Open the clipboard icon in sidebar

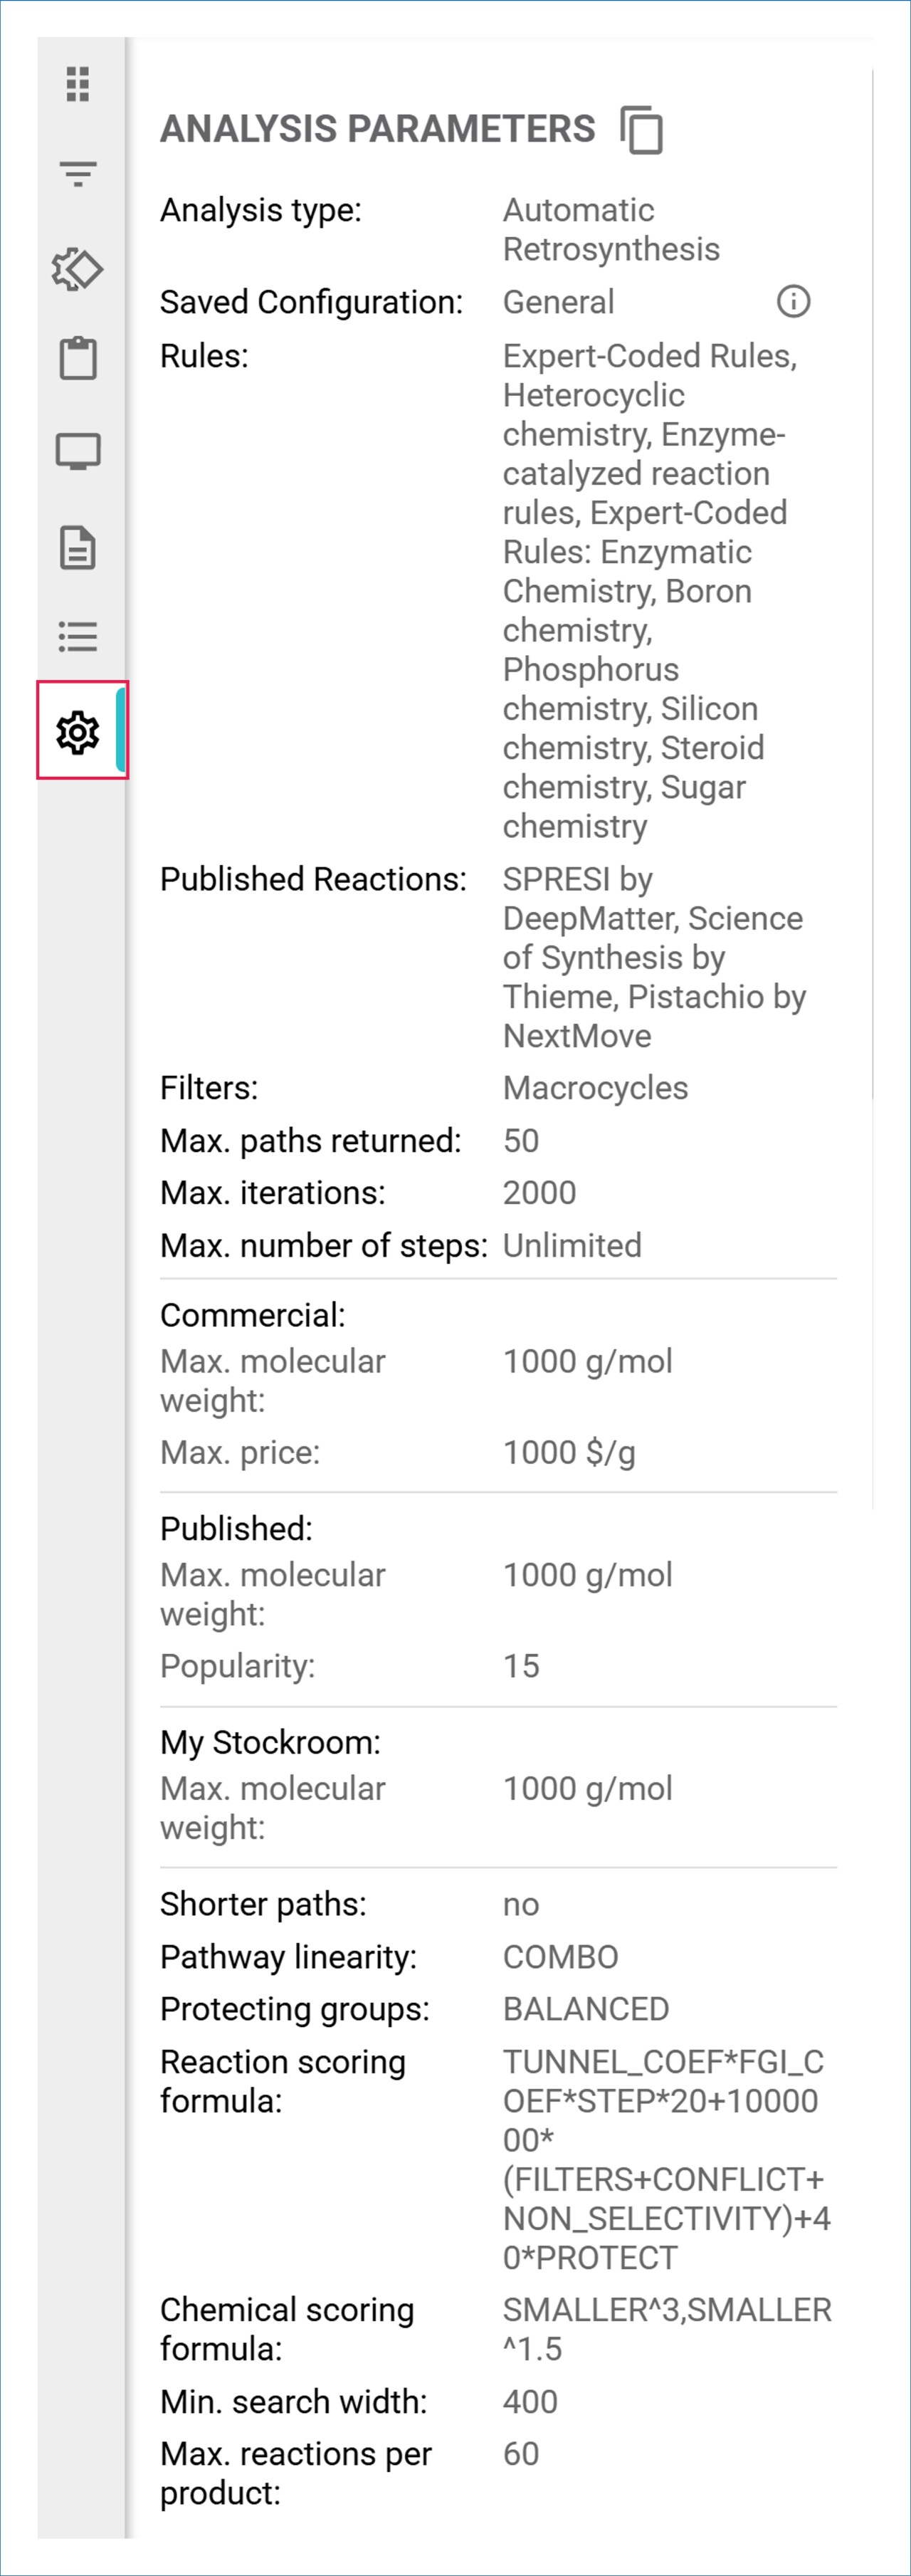point(78,358)
